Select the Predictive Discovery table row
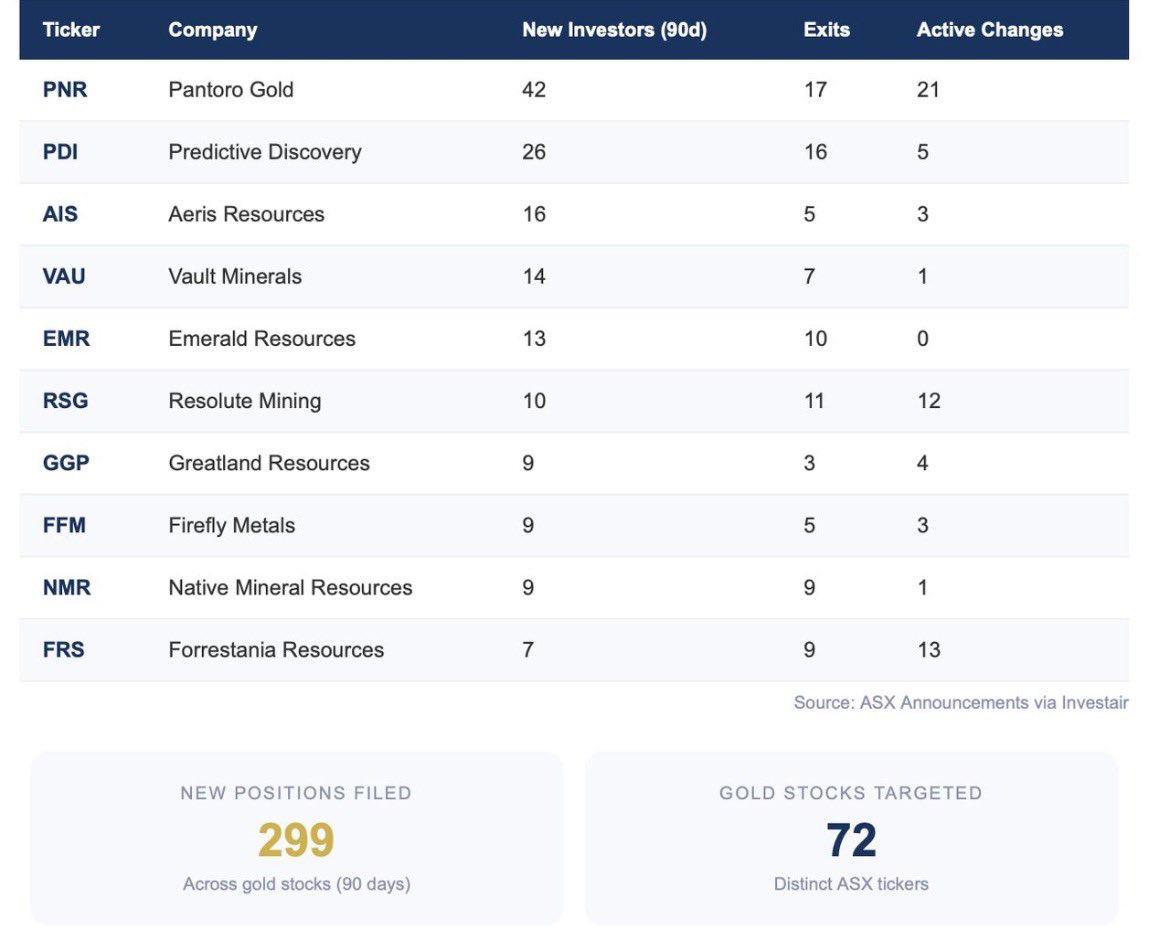The height and width of the screenshot is (929, 1170). [400, 152]
